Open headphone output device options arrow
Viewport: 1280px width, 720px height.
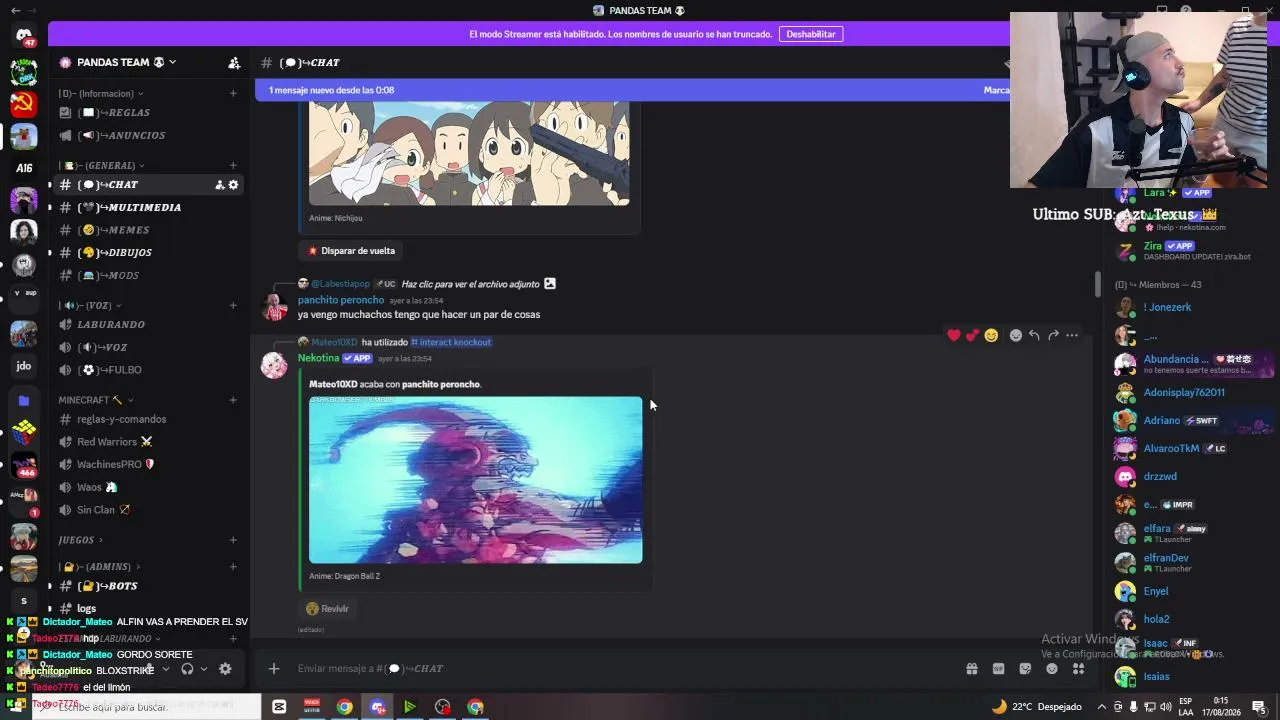204,669
